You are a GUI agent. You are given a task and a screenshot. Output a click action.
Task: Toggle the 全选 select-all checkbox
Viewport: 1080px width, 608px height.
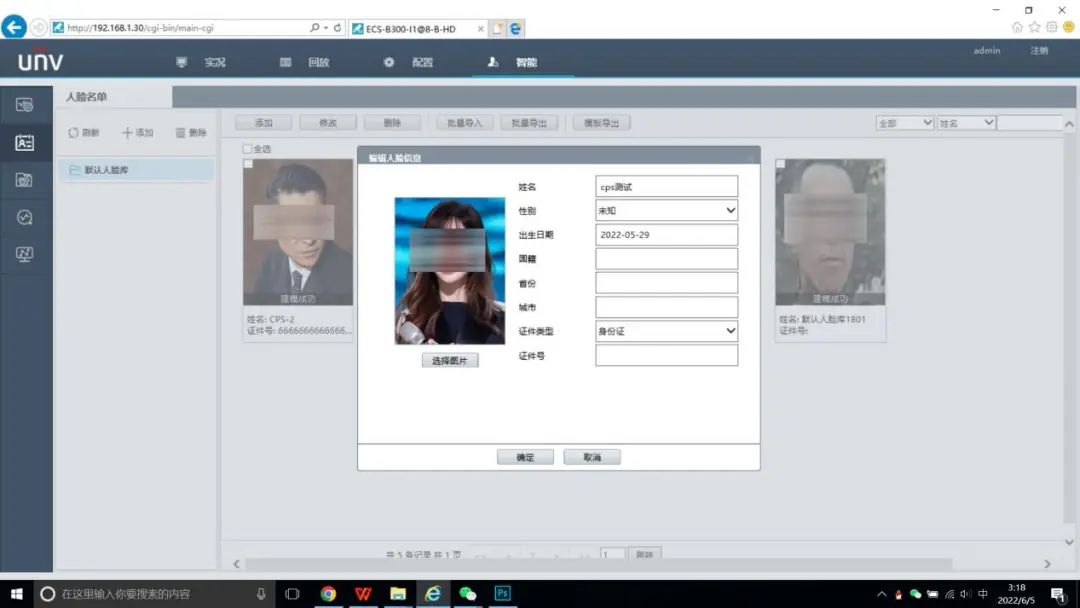coord(248,149)
